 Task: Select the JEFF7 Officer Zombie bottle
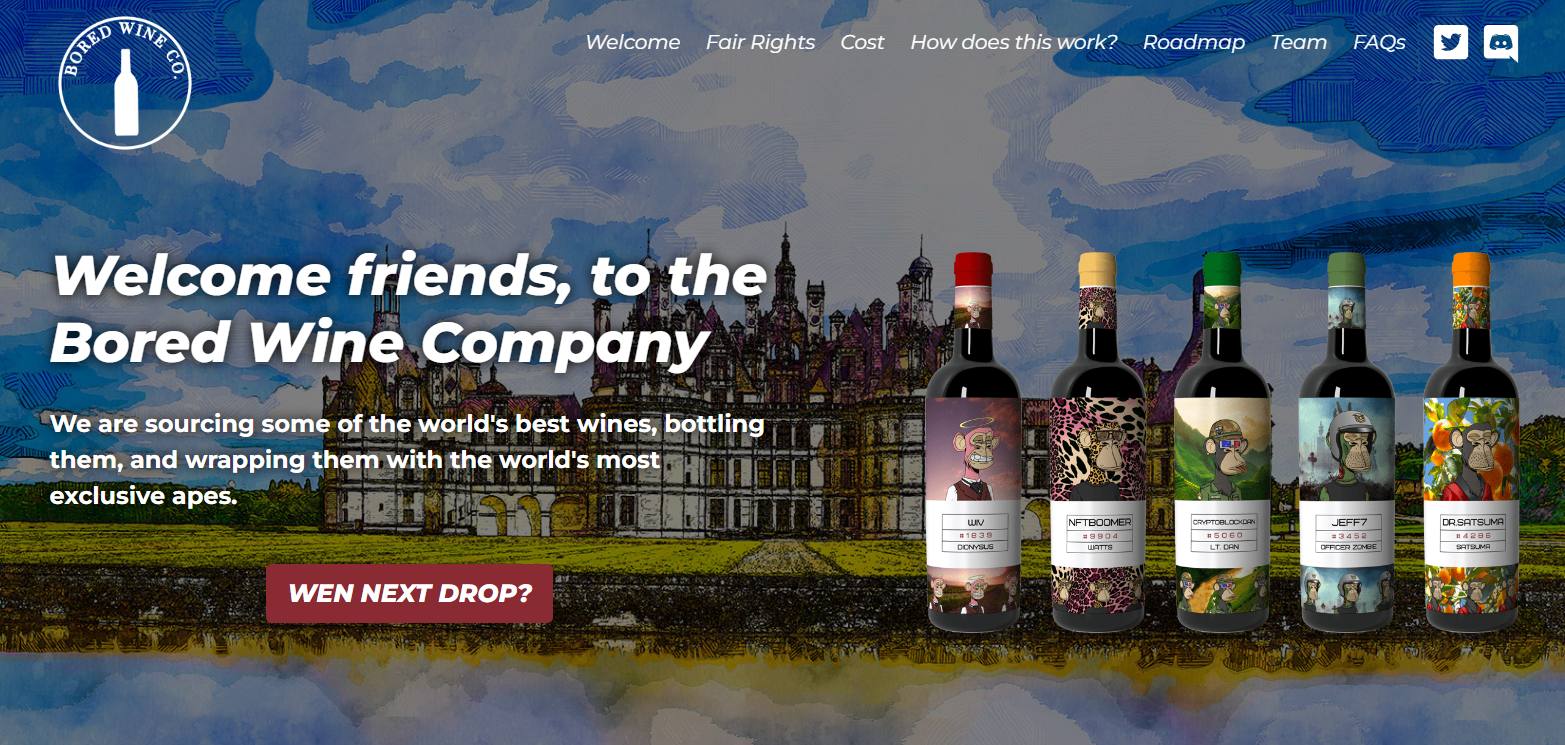1346,442
